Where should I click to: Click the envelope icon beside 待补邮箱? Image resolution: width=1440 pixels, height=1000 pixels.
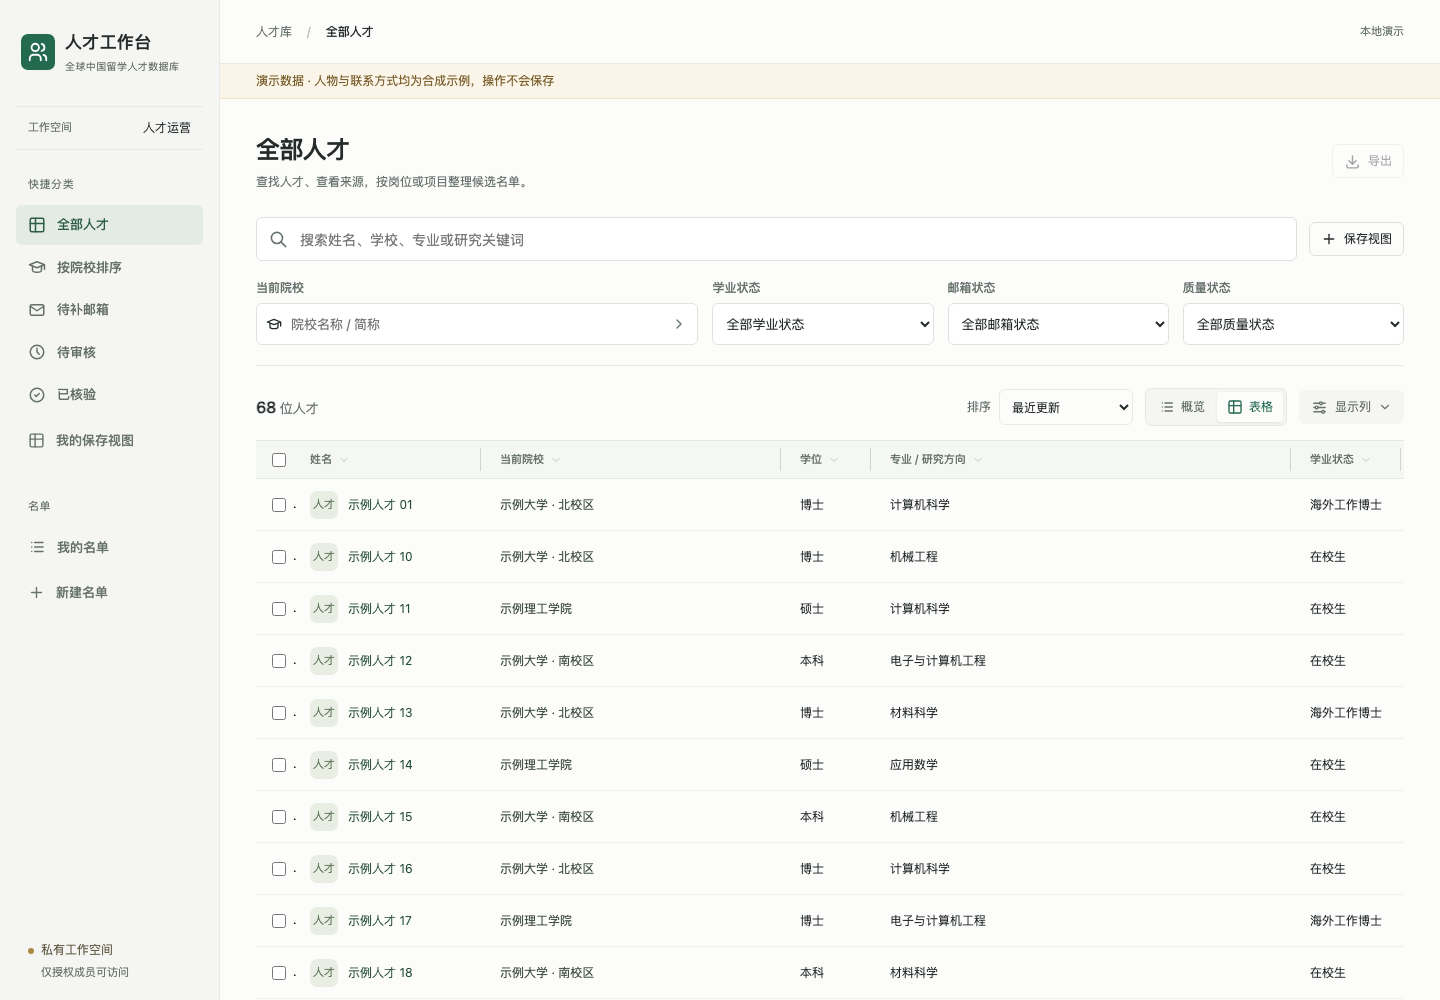[x=37, y=310]
